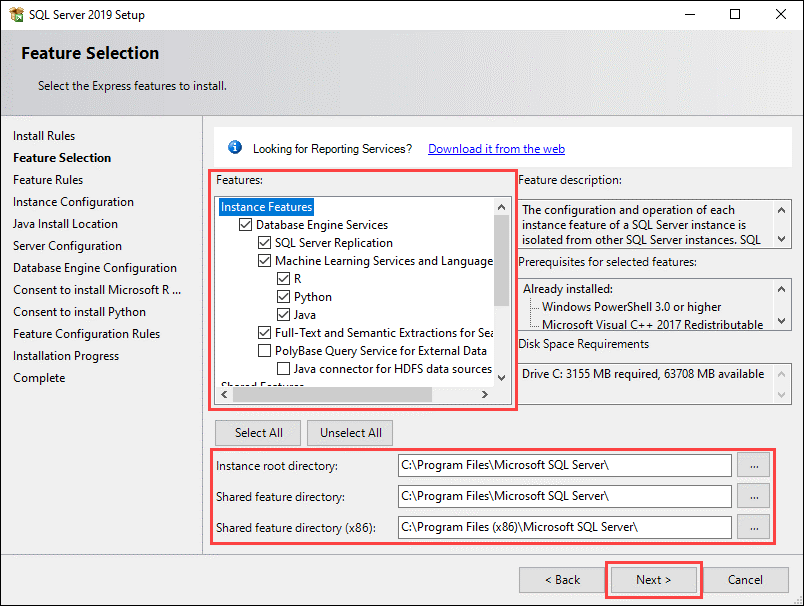Switch to the Java Install Location page
Viewport: 804px width, 606px height.
[65, 223]
